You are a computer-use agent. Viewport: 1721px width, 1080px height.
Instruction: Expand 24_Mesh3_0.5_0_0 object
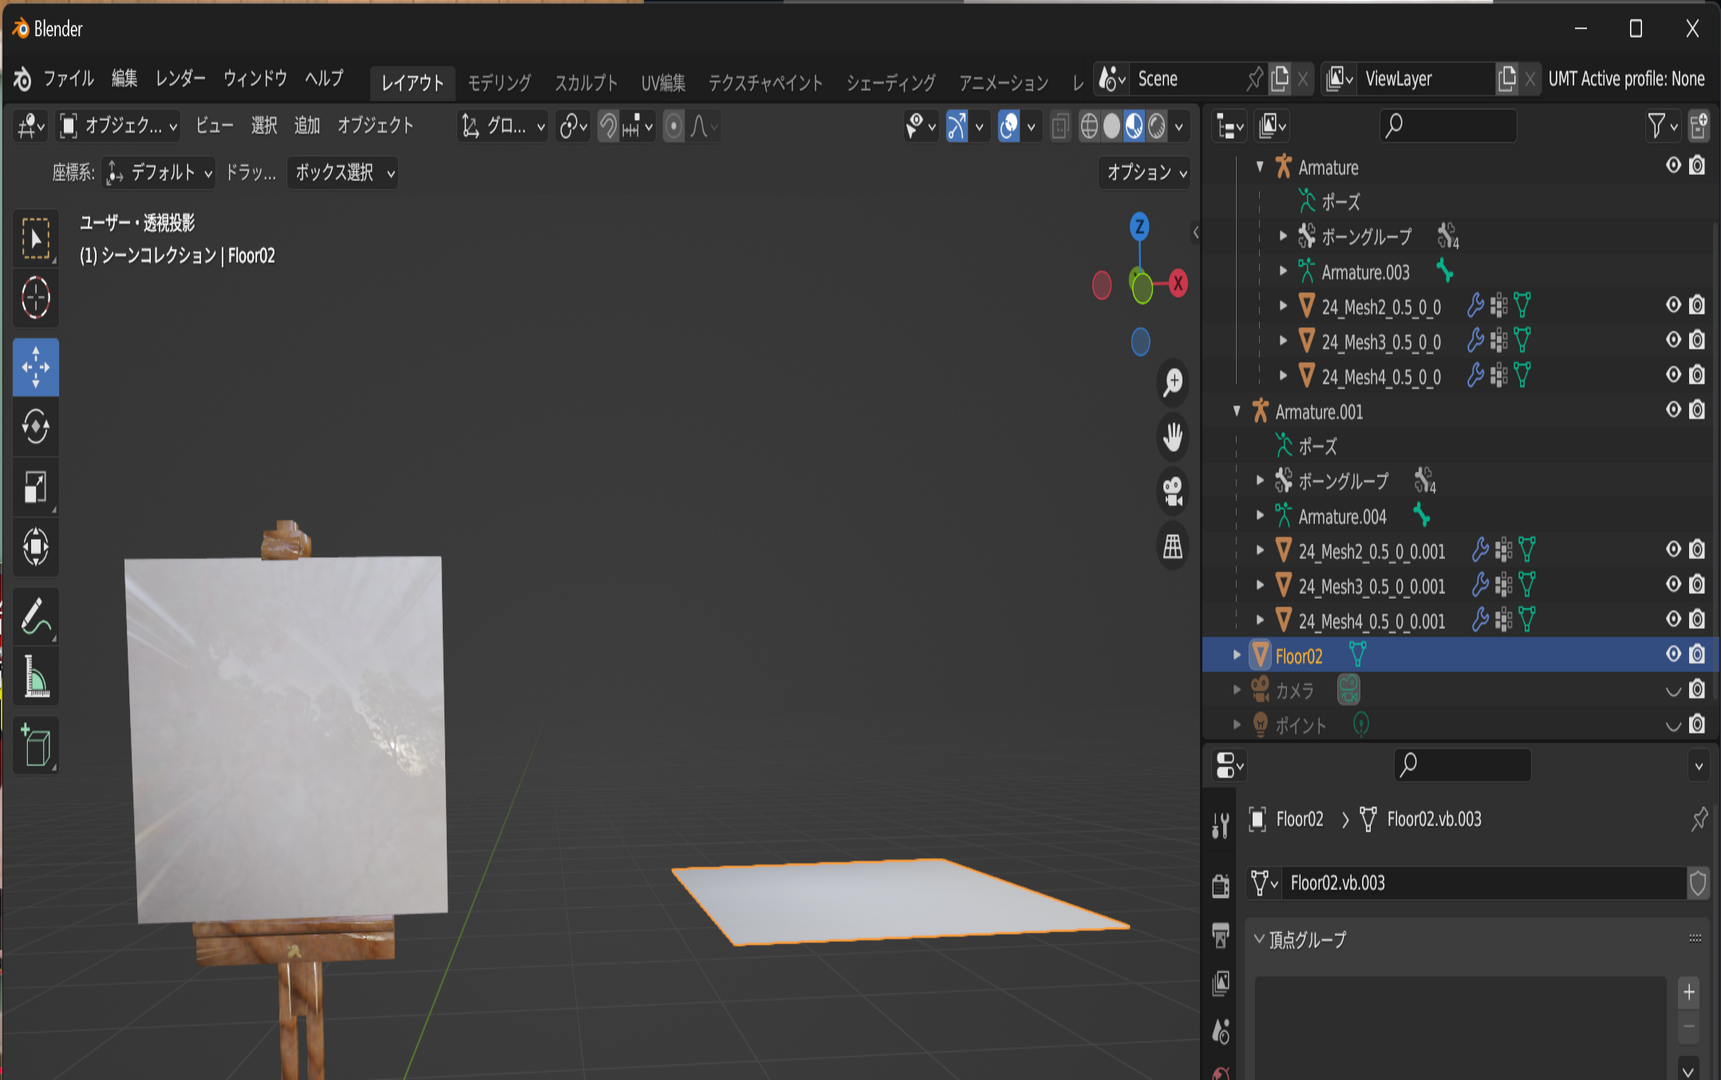(x=1283, y=341)
